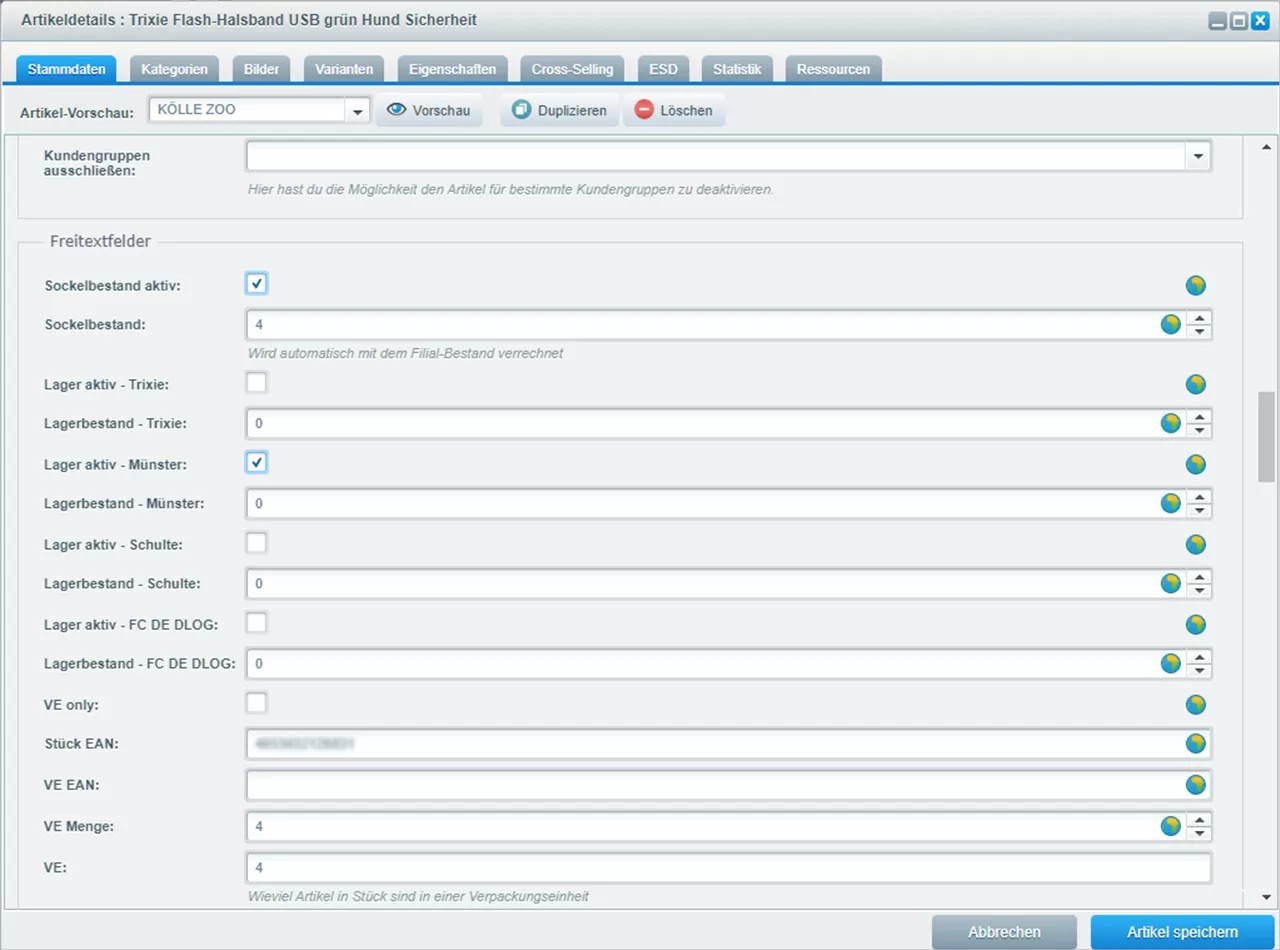Enable the Lager aktiv - Trixie checkbox
This screenshot has width=1280, height=950.
257,383
